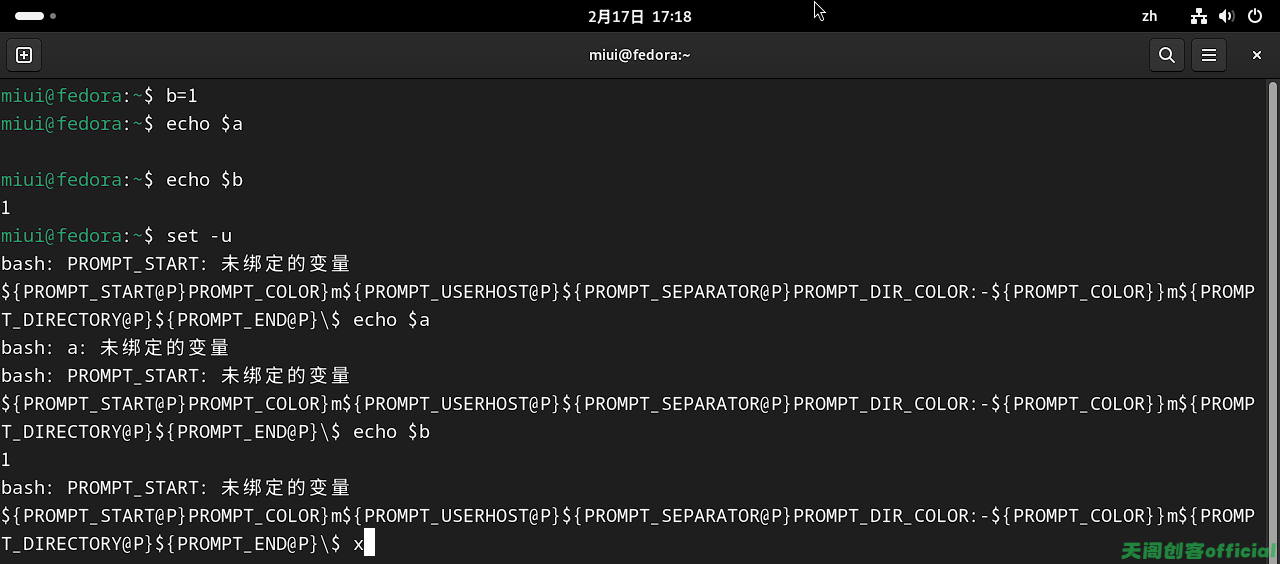1280x564 pixels.
Task: Click the wired network status icon
Action: pos(1199,16)
